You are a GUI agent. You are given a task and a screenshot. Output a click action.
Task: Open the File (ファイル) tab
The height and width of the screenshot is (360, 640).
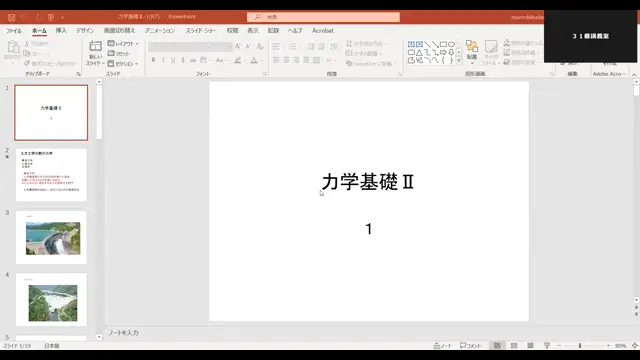click(13, 31)
